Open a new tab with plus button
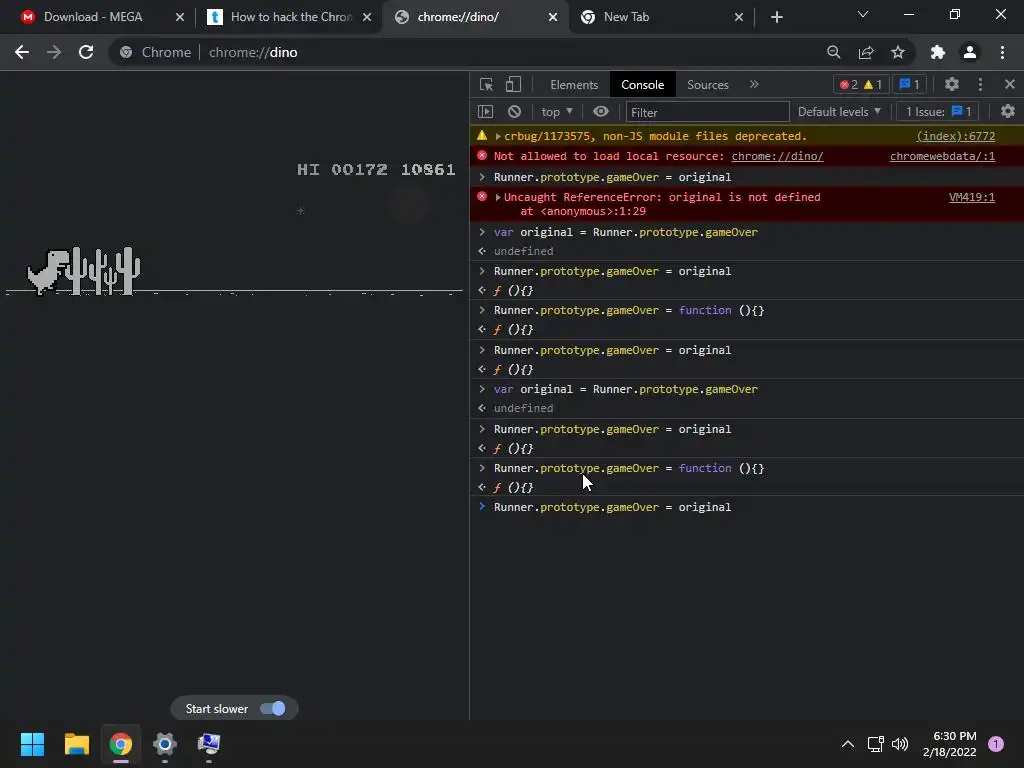The height and width of the screenshot is (768, 1024). [776, 17]
